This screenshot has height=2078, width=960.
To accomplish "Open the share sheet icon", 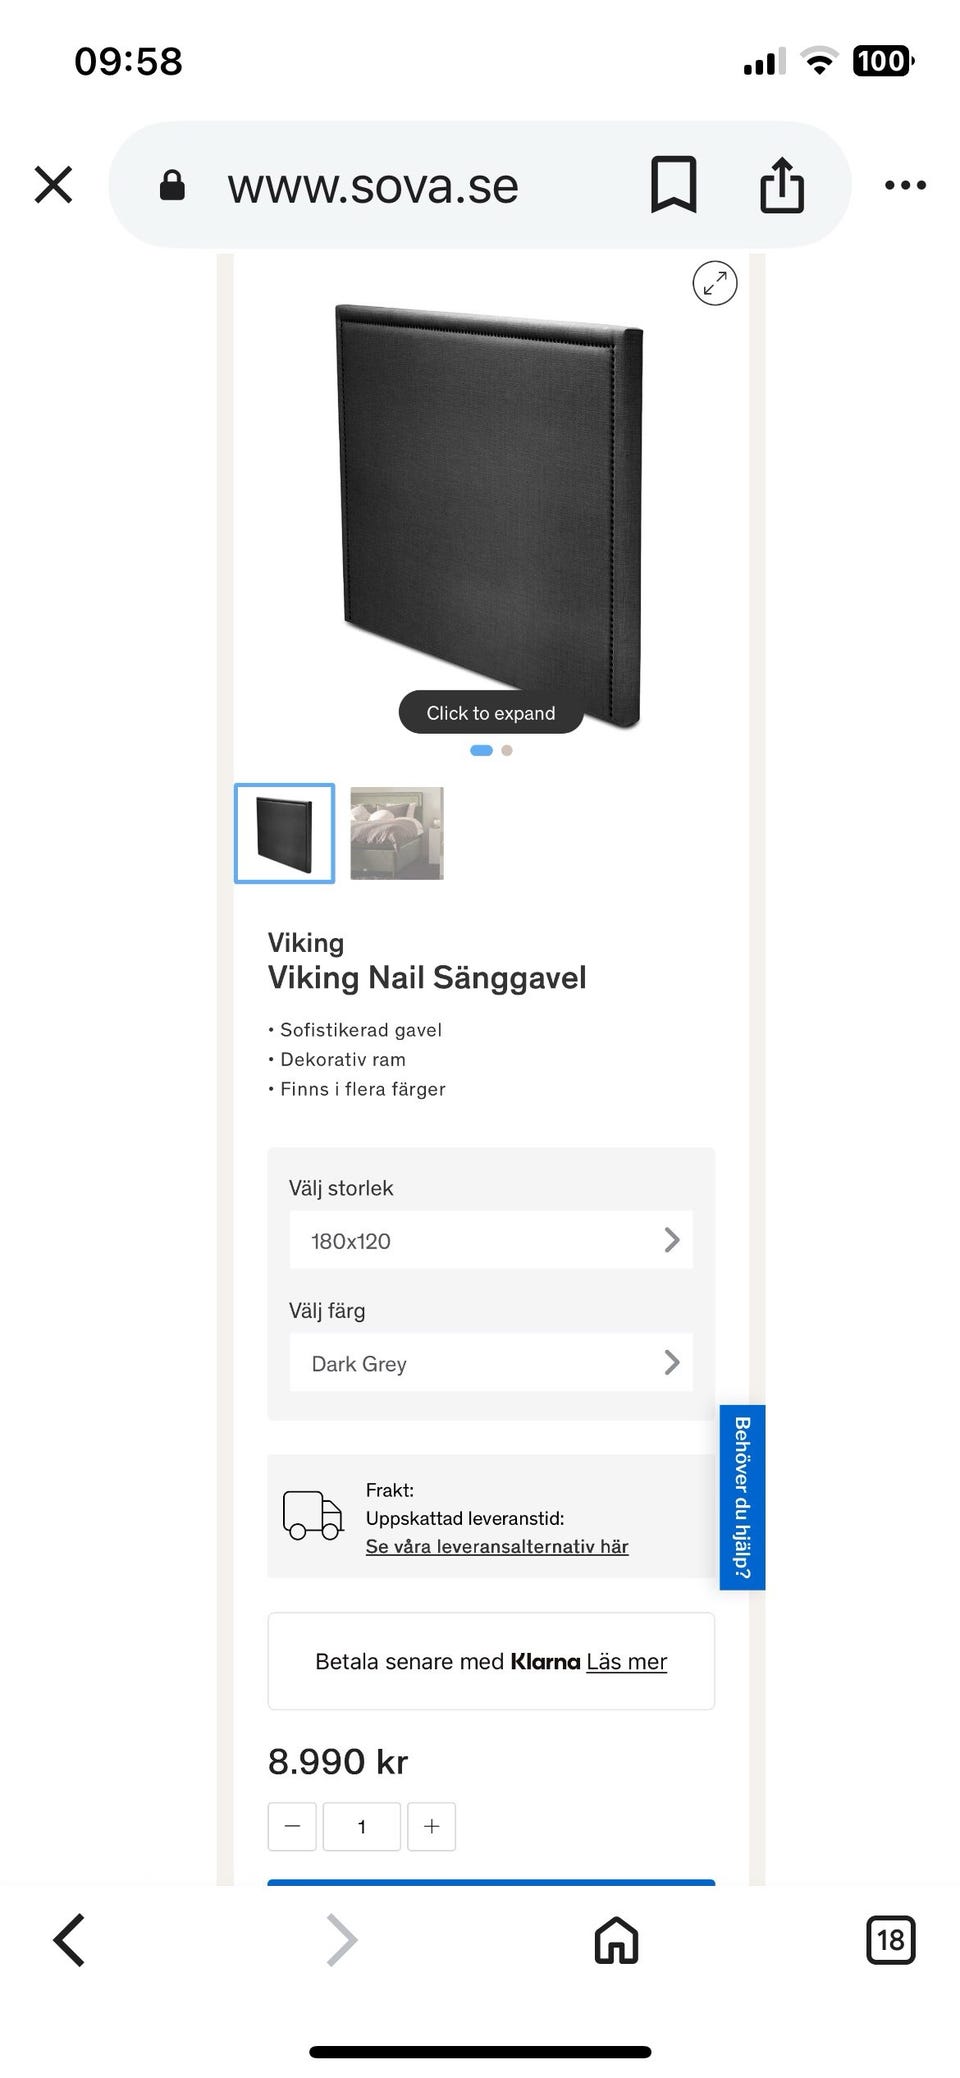I will click(x=782, y=185).
